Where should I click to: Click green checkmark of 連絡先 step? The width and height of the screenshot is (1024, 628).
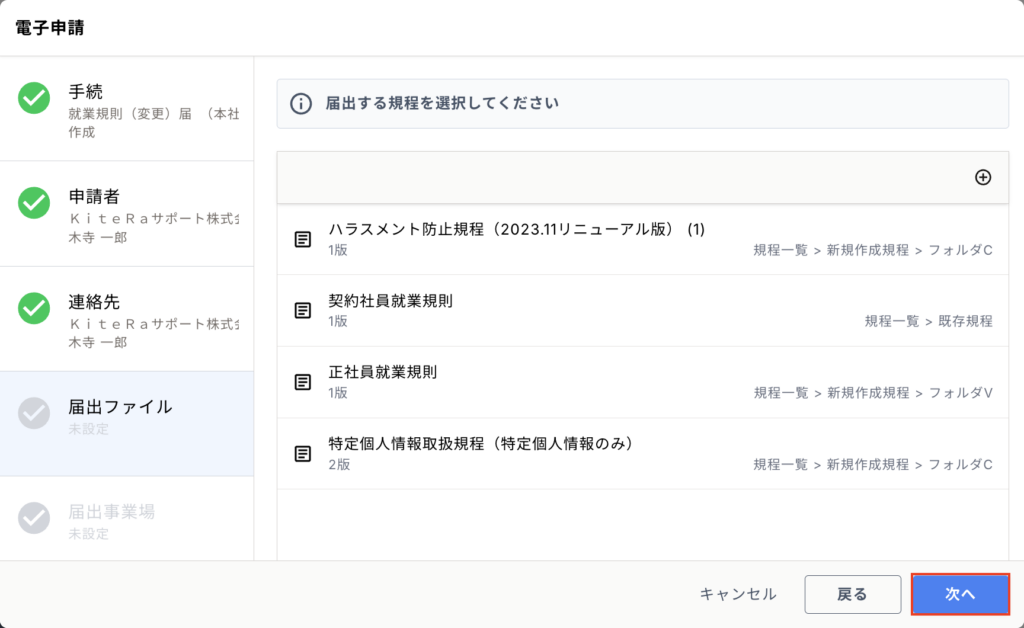(34, 307)
